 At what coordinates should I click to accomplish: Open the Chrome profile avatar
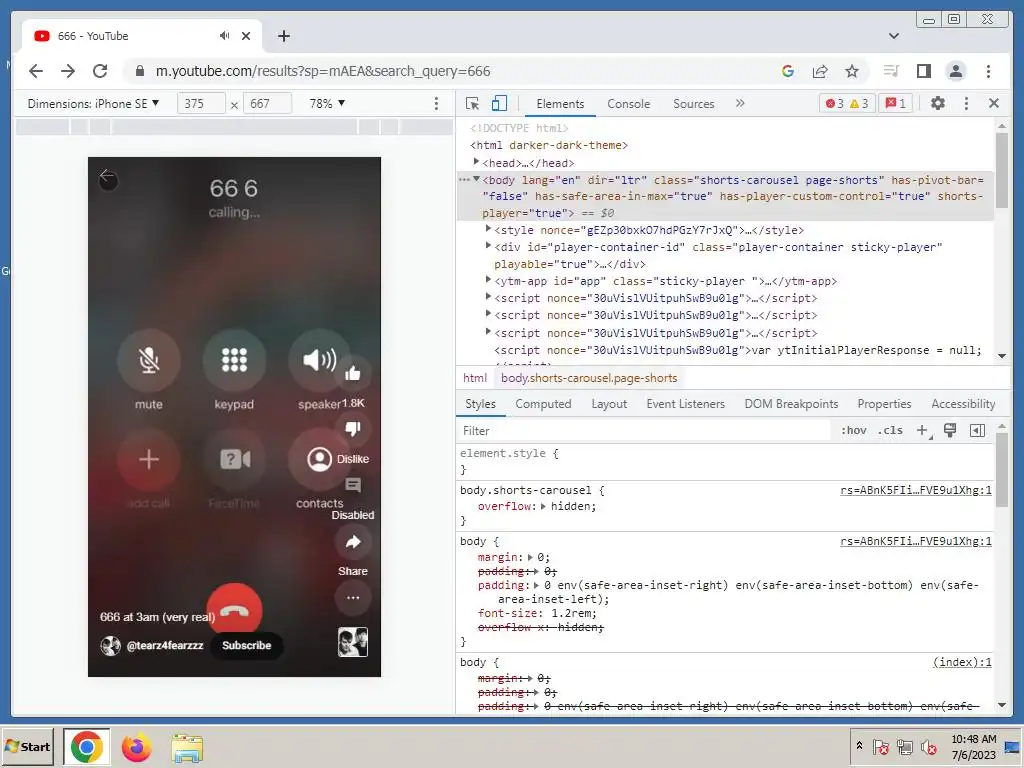[955, 71]
